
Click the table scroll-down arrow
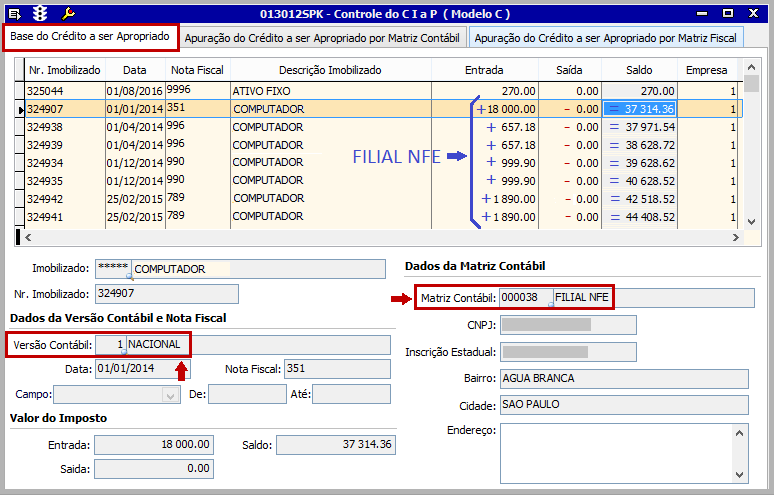751,222
